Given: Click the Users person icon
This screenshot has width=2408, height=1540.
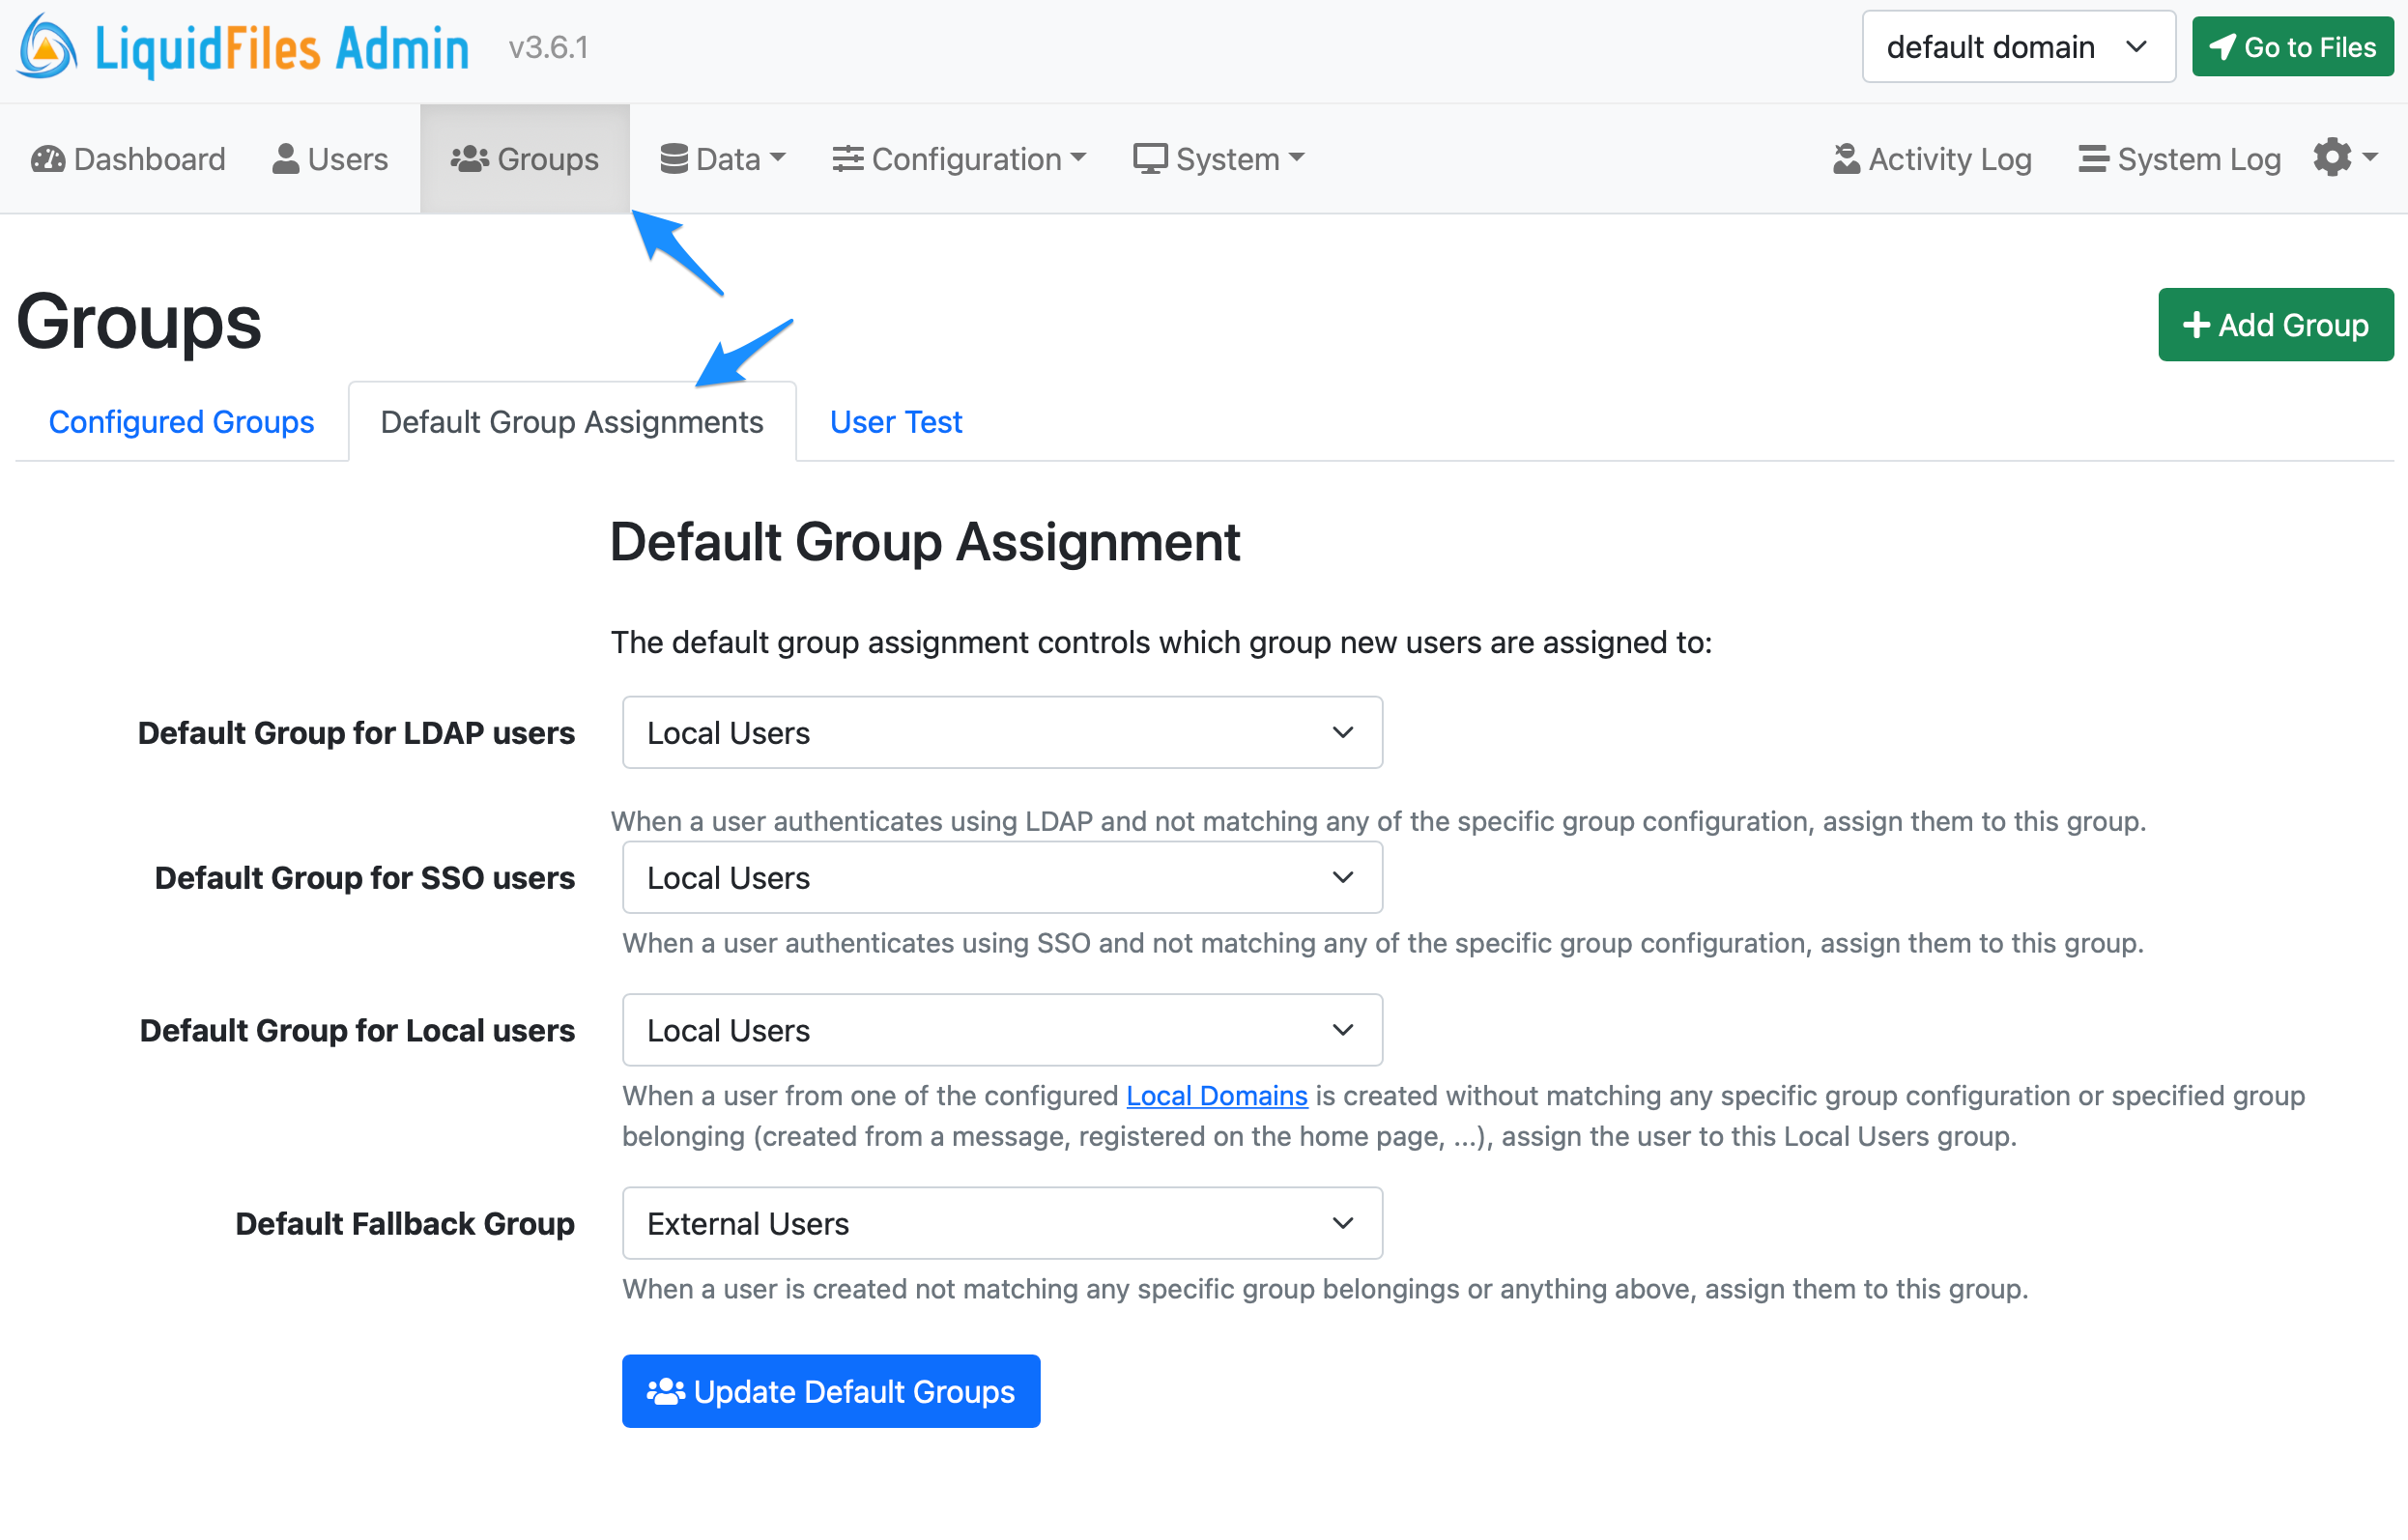Looking at the screenshot, I should point(285,158).
